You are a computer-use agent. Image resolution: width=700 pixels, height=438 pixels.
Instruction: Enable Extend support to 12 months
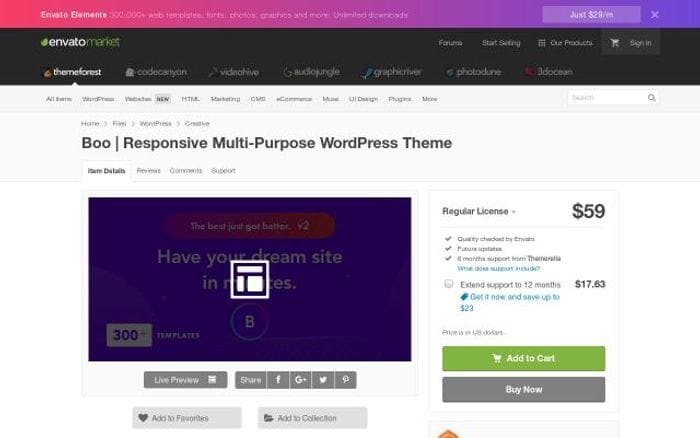click(x=449, y=284)
